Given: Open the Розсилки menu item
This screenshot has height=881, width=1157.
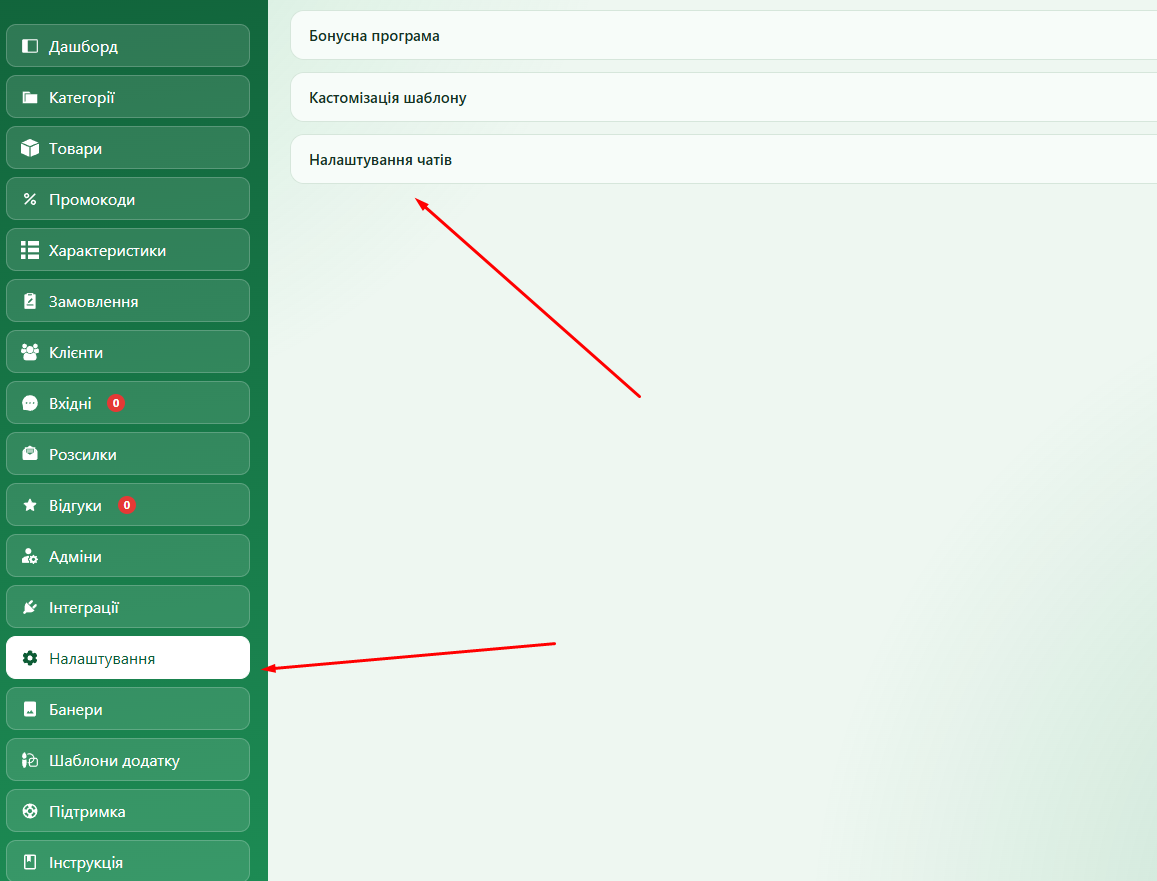Looking at the screenshot, I should 128,454.
